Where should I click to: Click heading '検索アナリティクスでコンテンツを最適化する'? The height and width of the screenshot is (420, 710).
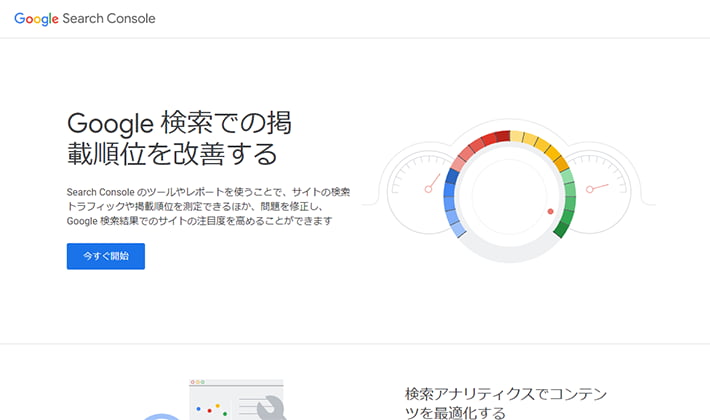click(506, 403)
